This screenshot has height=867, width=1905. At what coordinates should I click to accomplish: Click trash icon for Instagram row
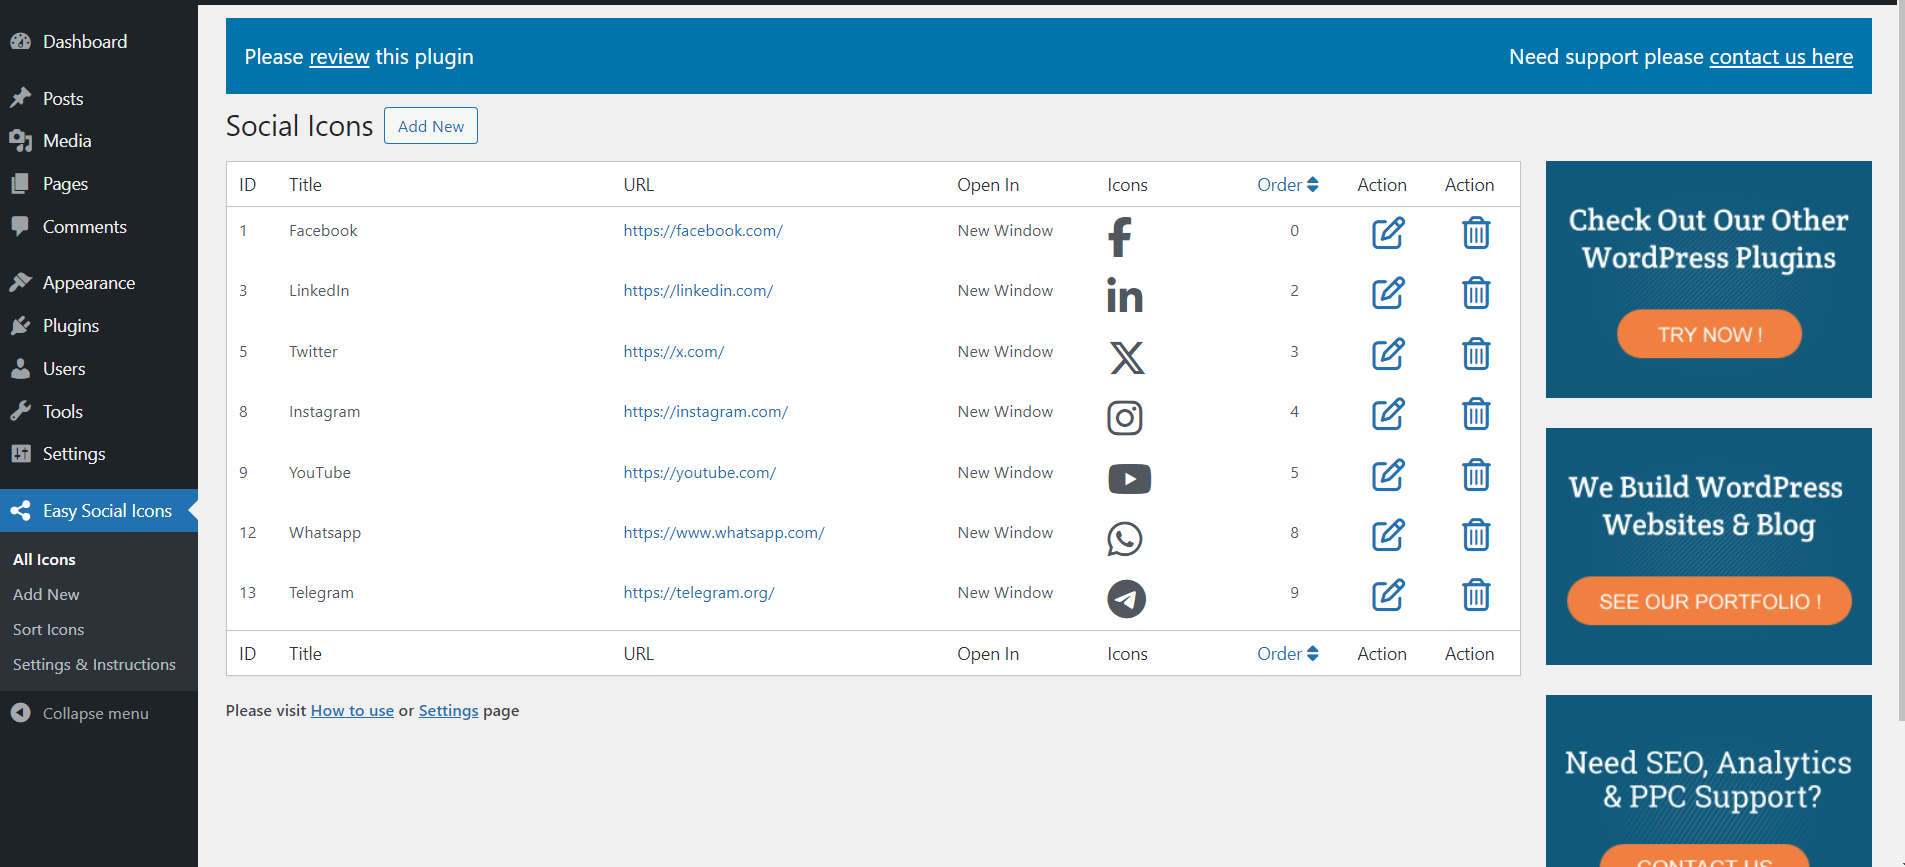1475,414
